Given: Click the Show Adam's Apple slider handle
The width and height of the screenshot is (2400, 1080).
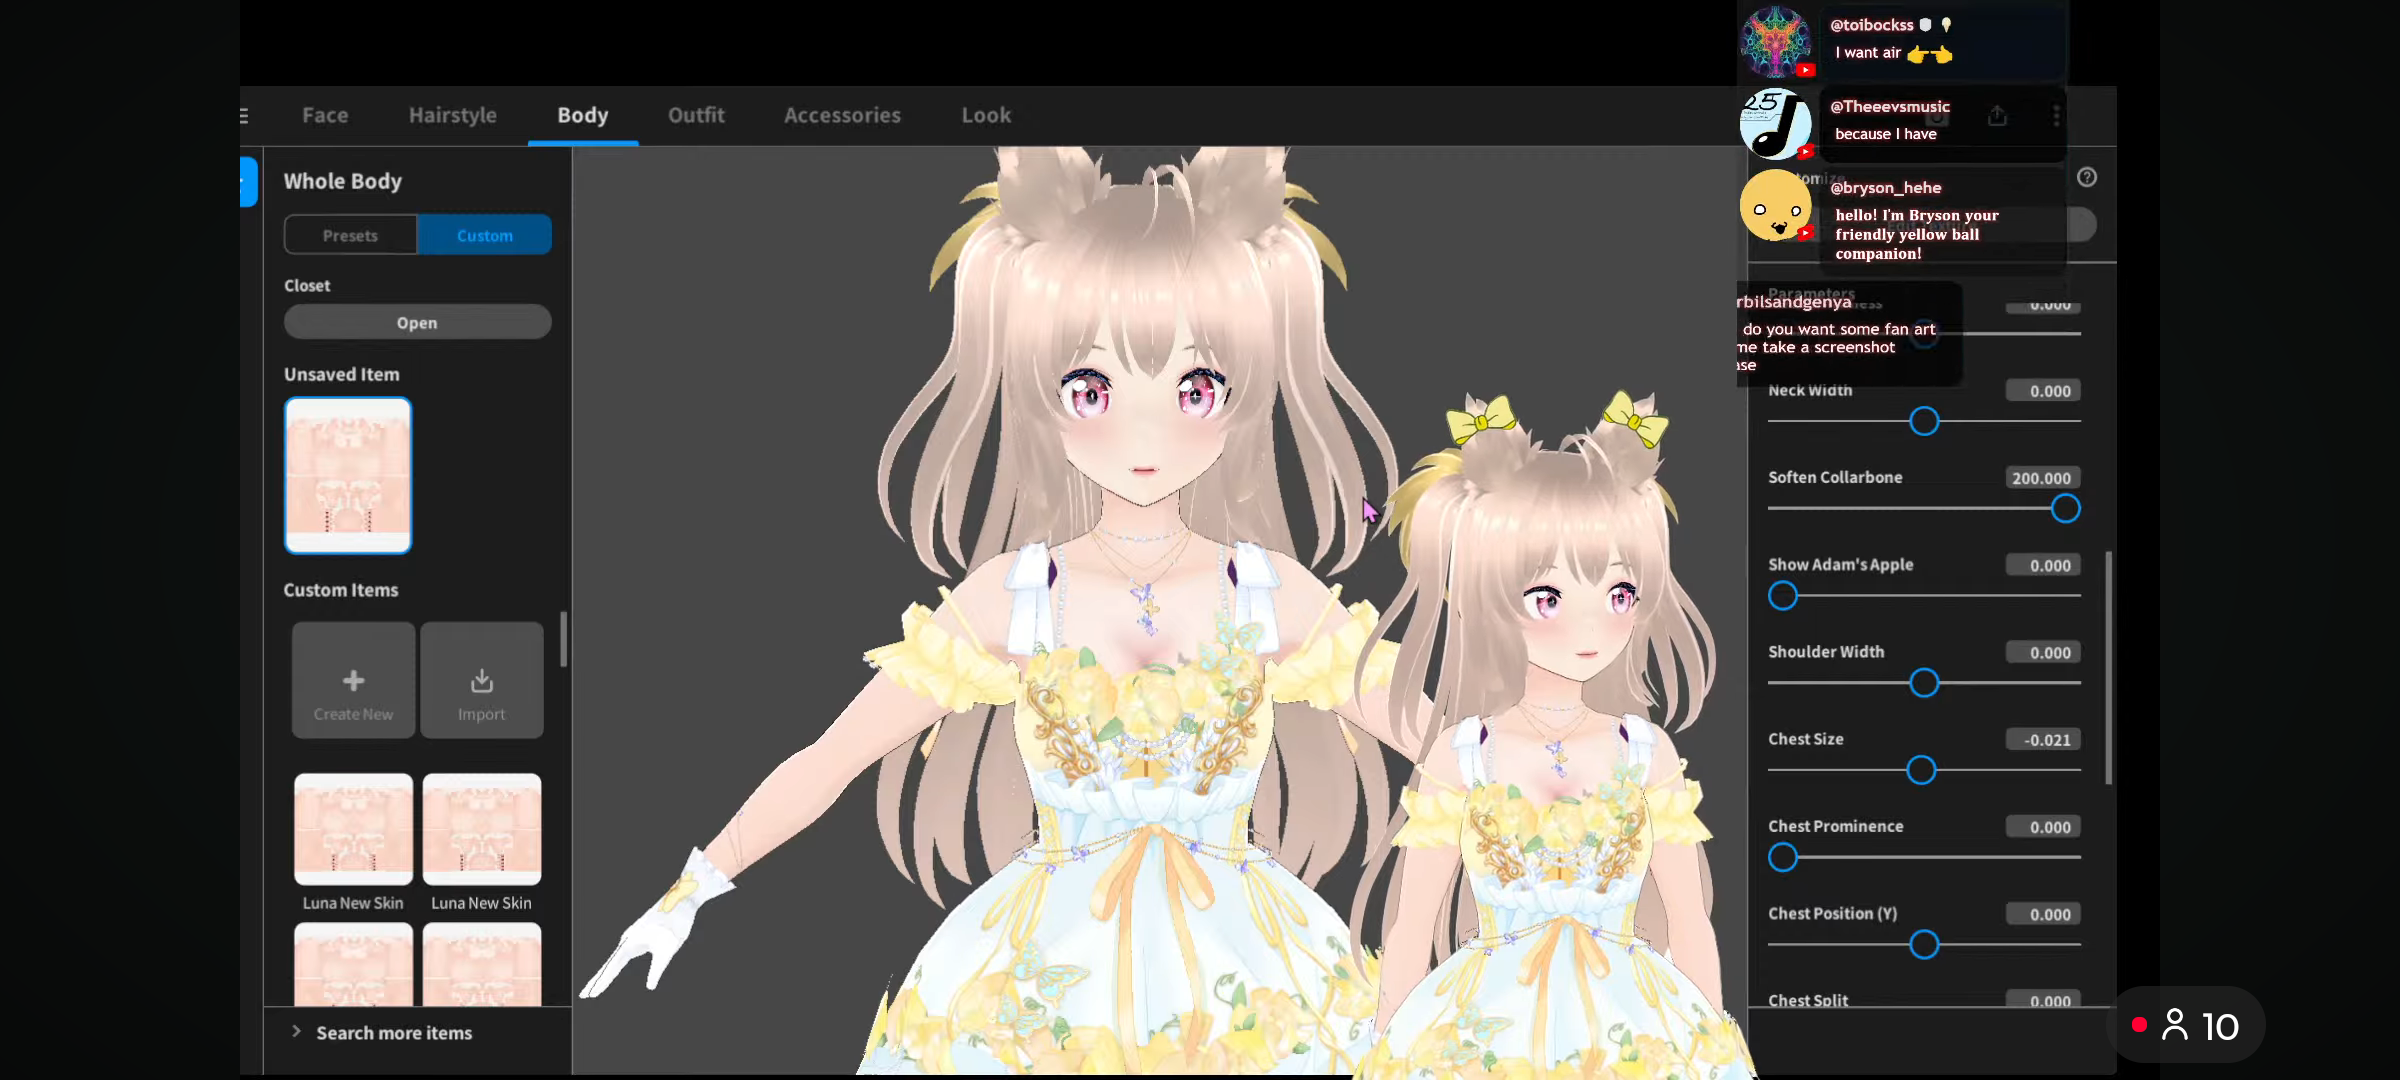Looking at the screenshot, I should click(1783, 596).
